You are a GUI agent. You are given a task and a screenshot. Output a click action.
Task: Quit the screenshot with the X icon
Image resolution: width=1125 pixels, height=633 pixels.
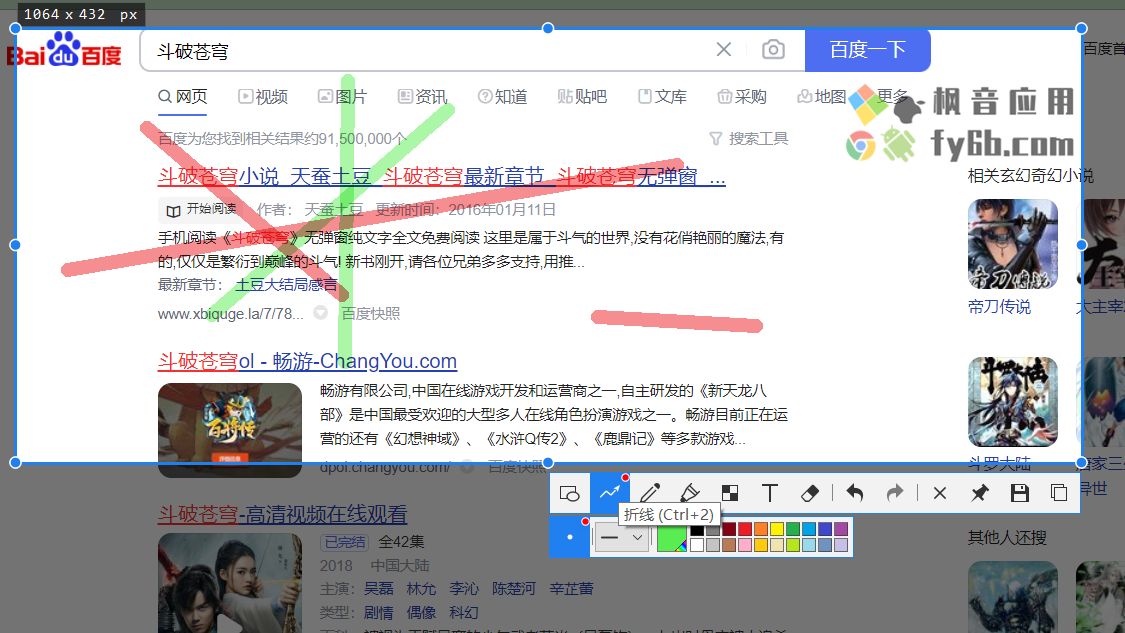click(x=939, y=493)
